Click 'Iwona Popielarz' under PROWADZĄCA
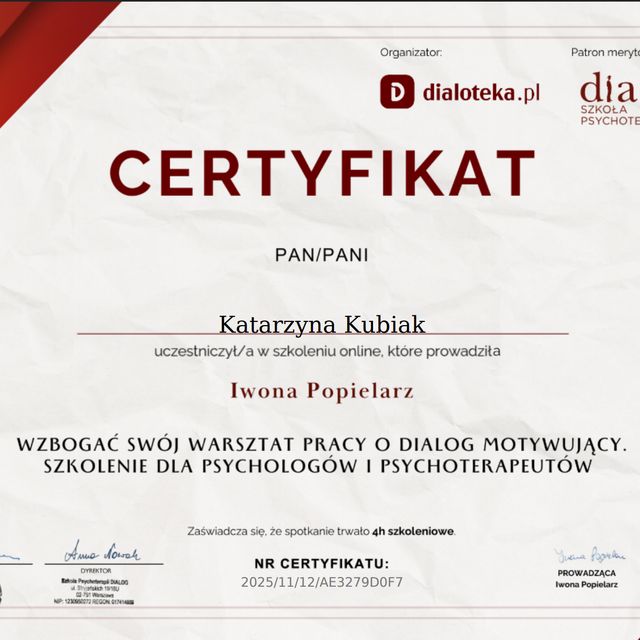 (587, 584)
